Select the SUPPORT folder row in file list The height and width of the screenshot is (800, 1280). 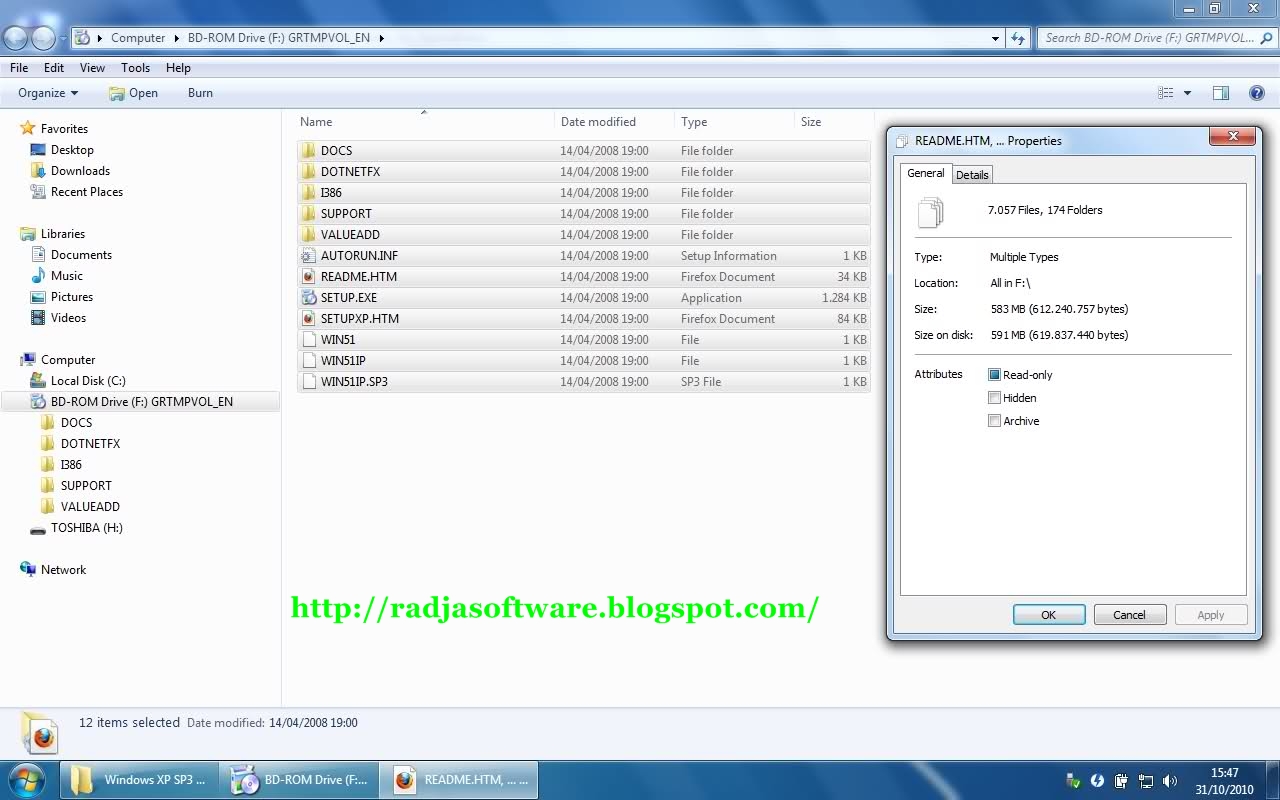[583, 214]
